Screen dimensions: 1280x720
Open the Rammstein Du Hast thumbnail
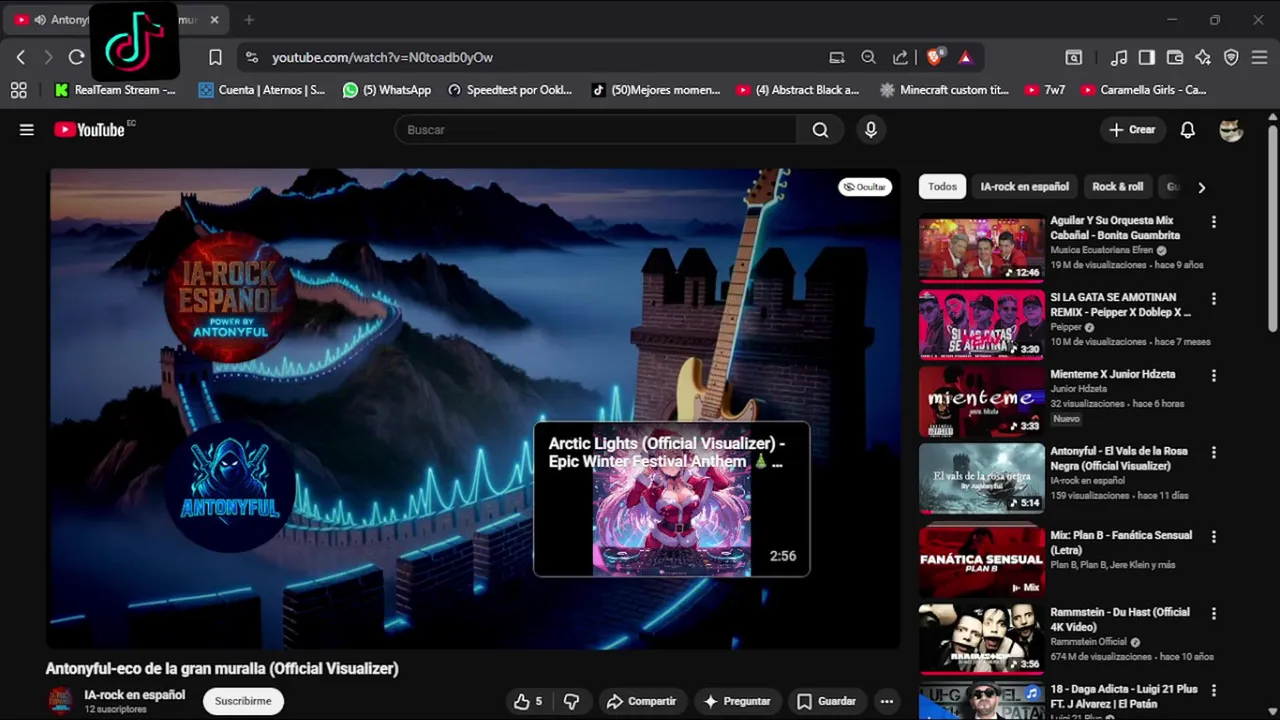tap(981, 638)
